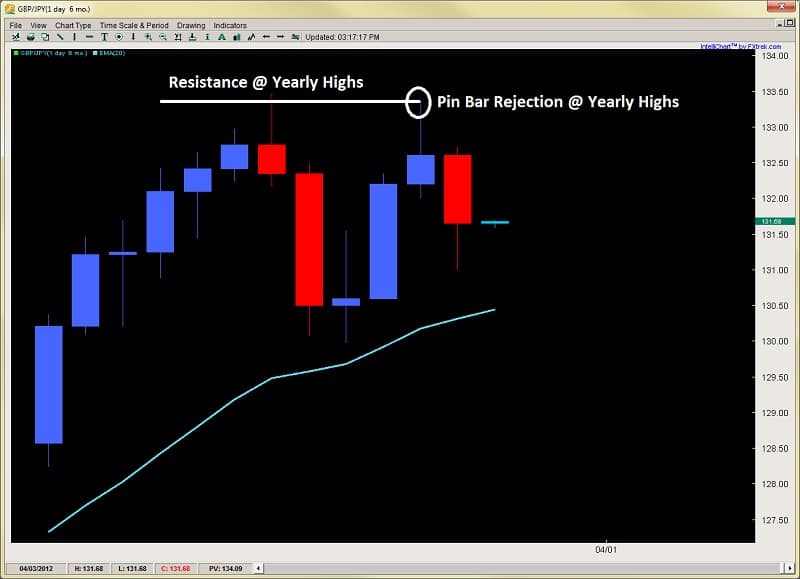The width and height of the screenshot is (800, 579).
Task: Click the 127.50 price axis label
Action: point(775,520)
